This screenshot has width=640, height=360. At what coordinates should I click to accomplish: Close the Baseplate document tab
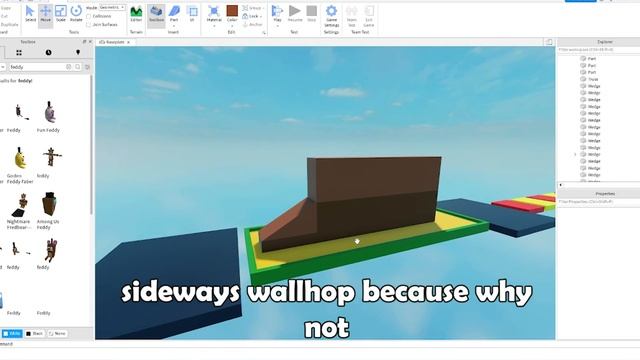(x=128, y=42)
